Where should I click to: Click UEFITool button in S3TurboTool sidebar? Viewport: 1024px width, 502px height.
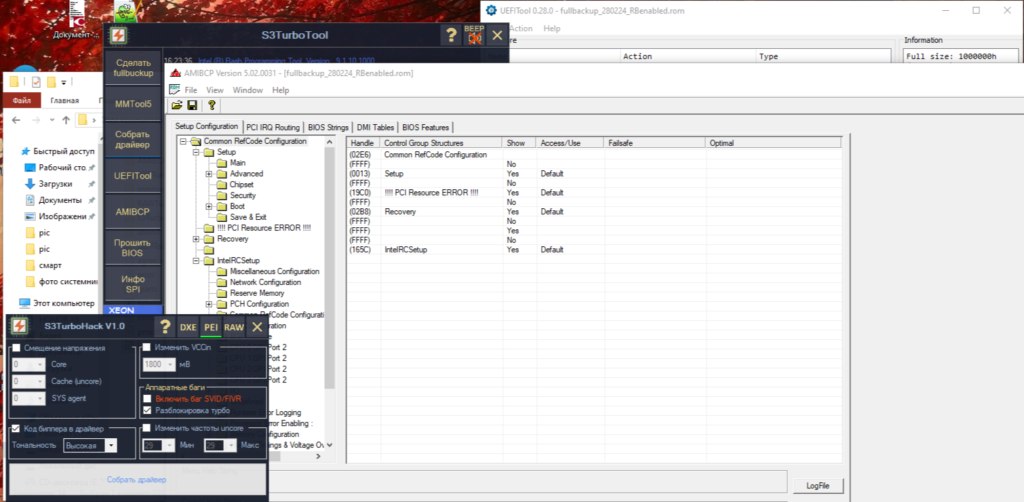(133, 176)
